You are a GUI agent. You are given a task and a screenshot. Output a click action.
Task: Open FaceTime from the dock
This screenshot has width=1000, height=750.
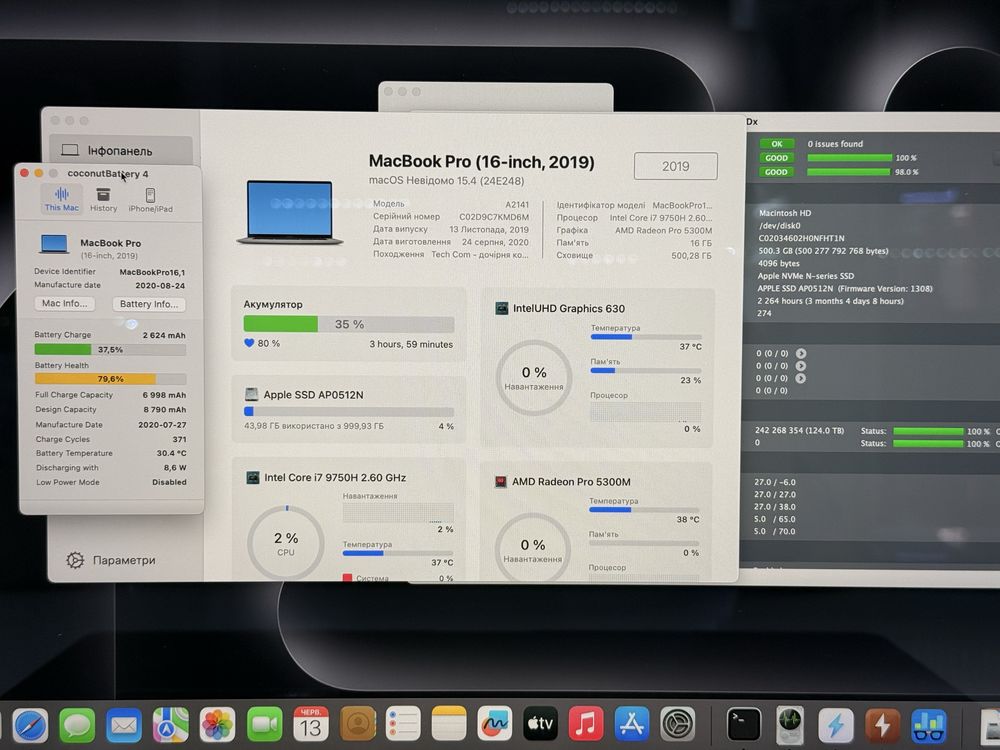tap(265, 725)
